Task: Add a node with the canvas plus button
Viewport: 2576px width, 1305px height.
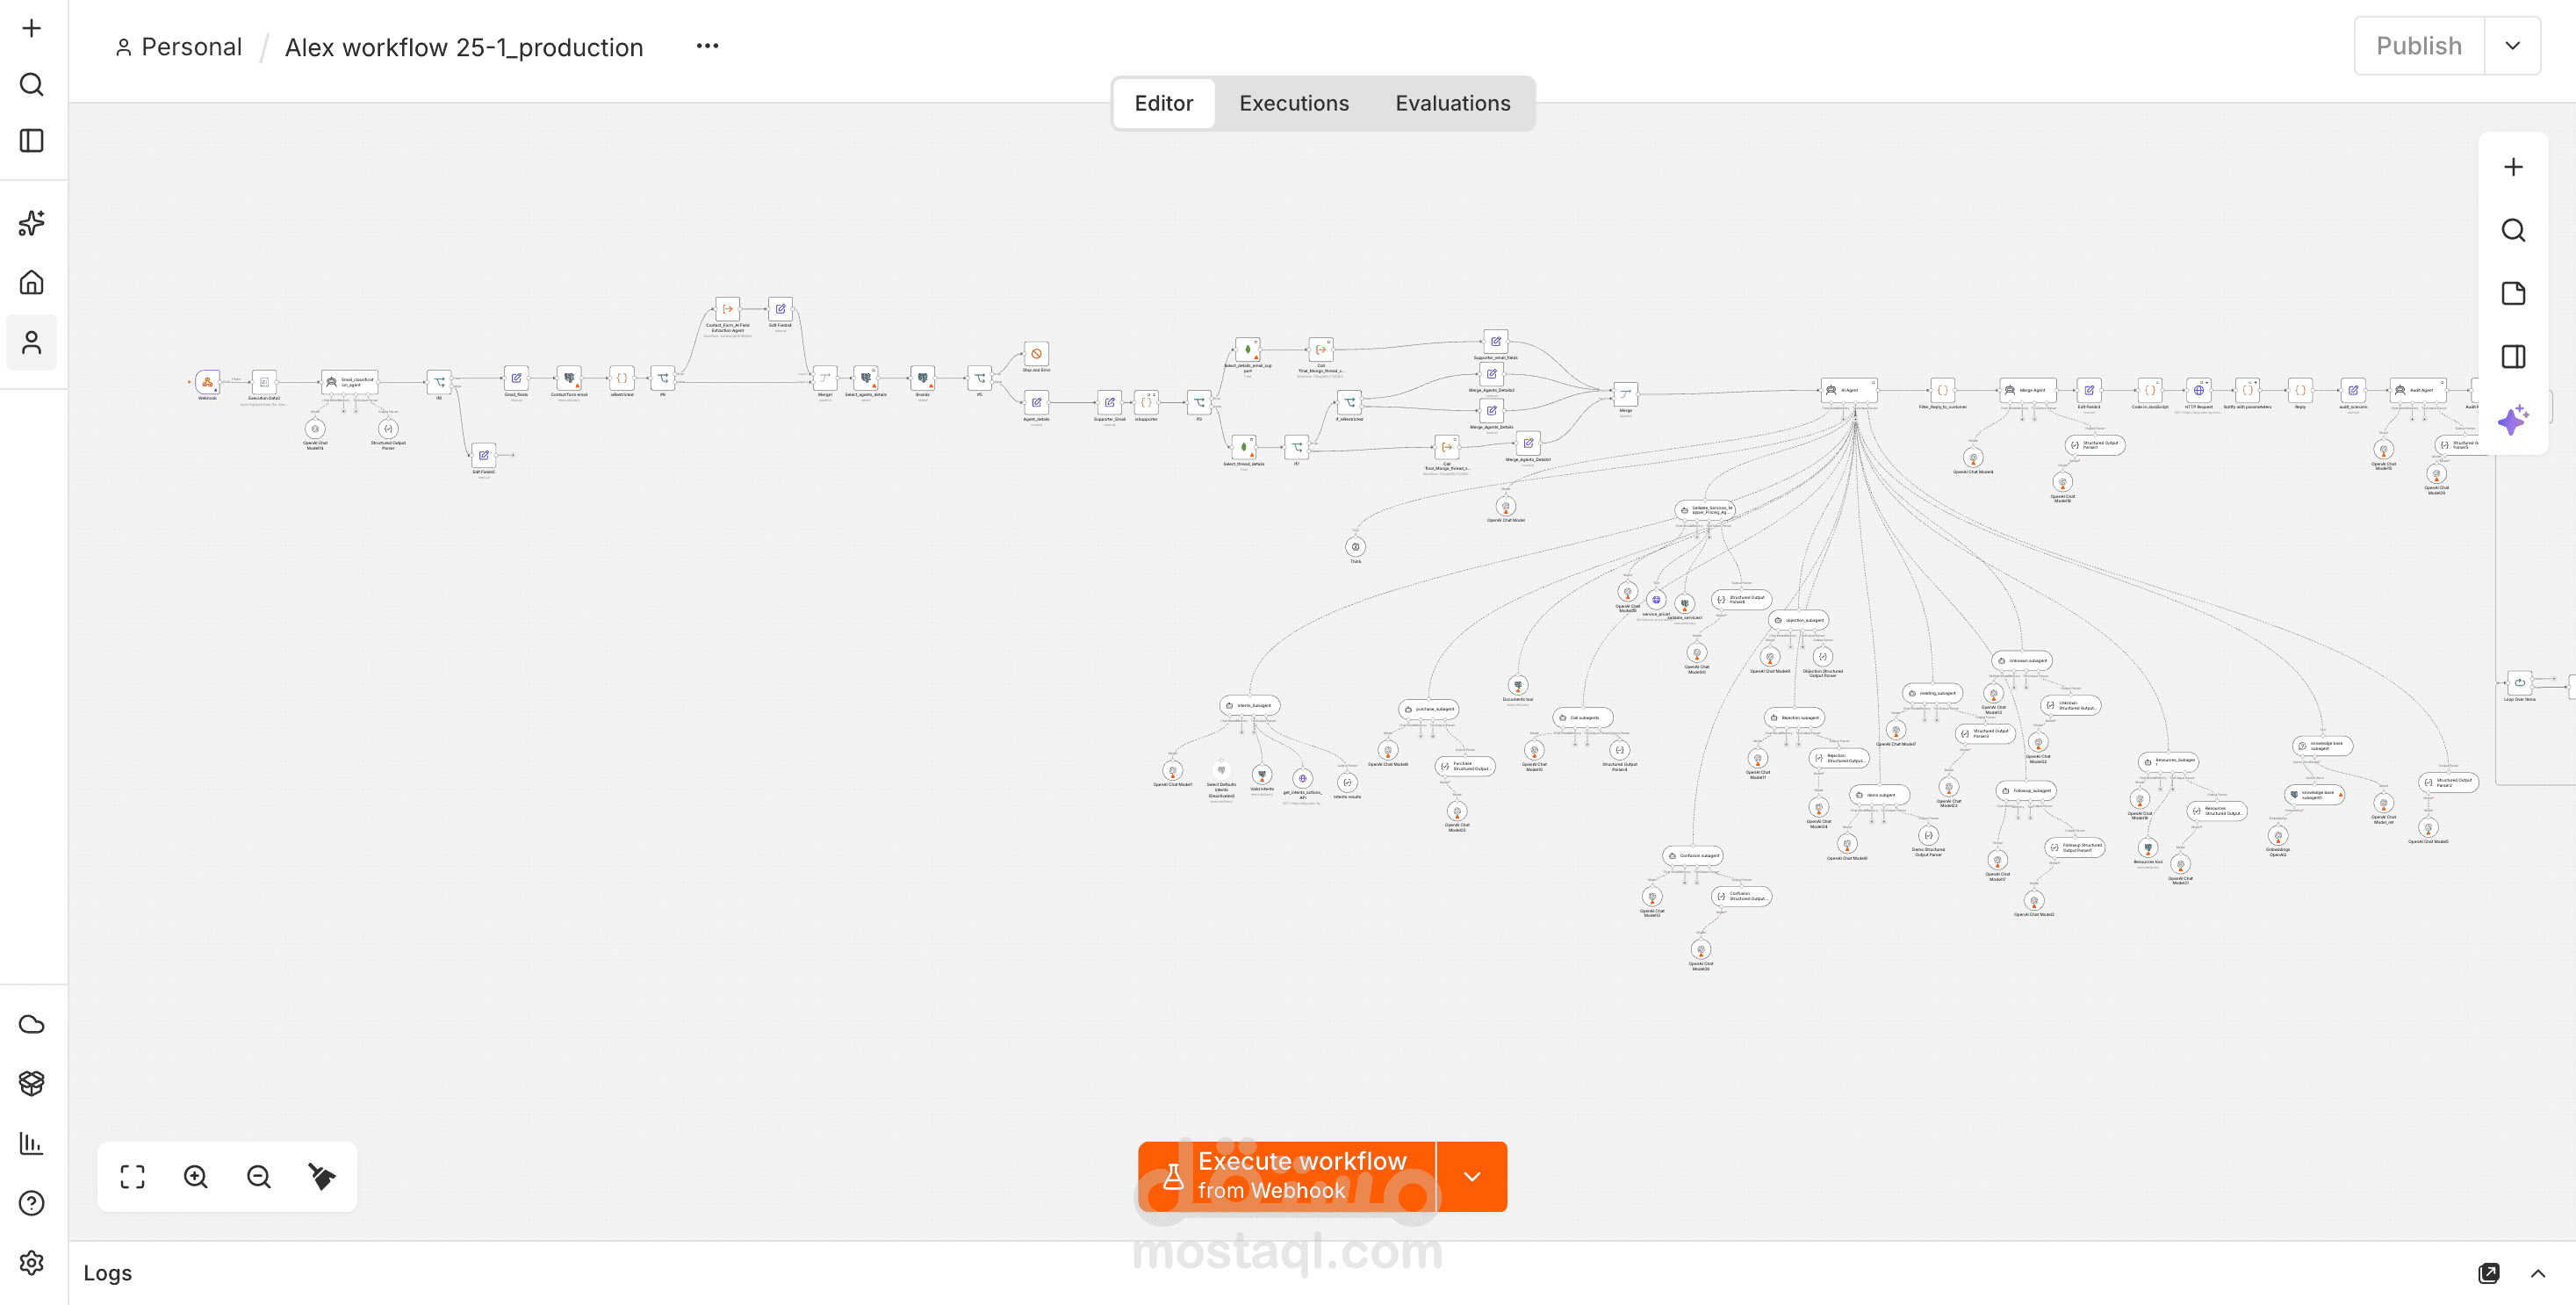Action: click(2513, 167)
